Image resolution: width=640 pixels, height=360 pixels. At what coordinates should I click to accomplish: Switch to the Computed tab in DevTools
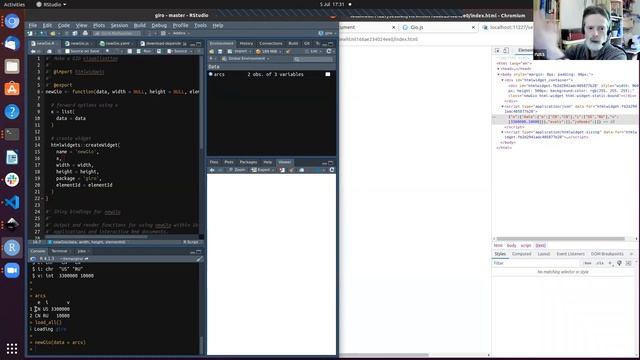click(x=522, y=254)
